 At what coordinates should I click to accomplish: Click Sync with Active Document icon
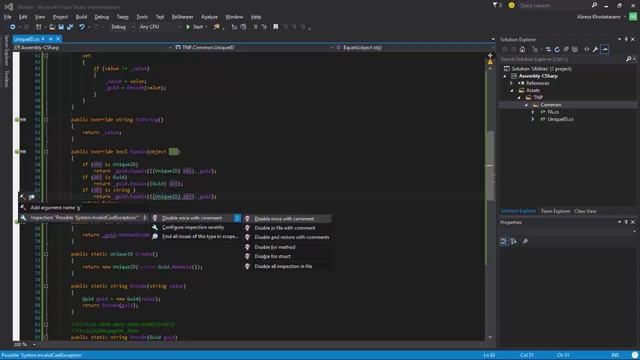pos(548,49)
